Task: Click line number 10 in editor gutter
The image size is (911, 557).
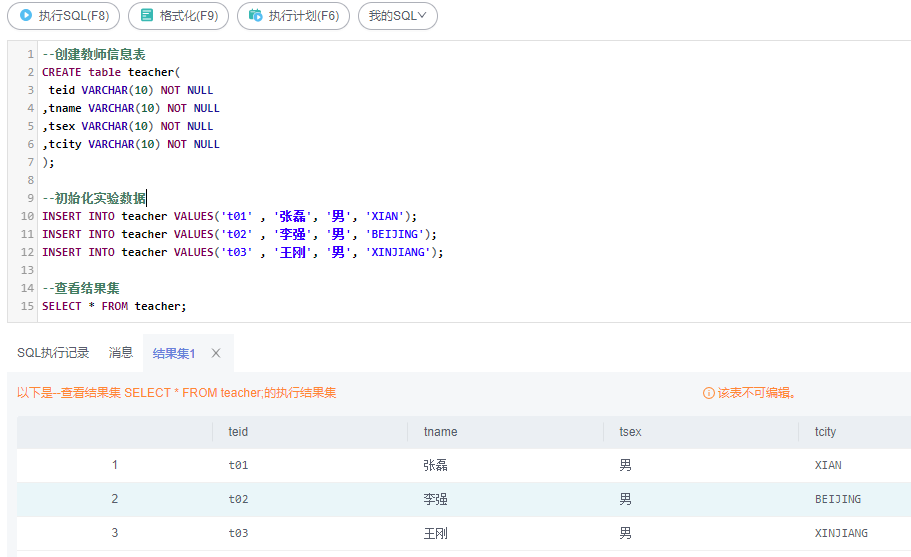Action: (x=26, y=216)
